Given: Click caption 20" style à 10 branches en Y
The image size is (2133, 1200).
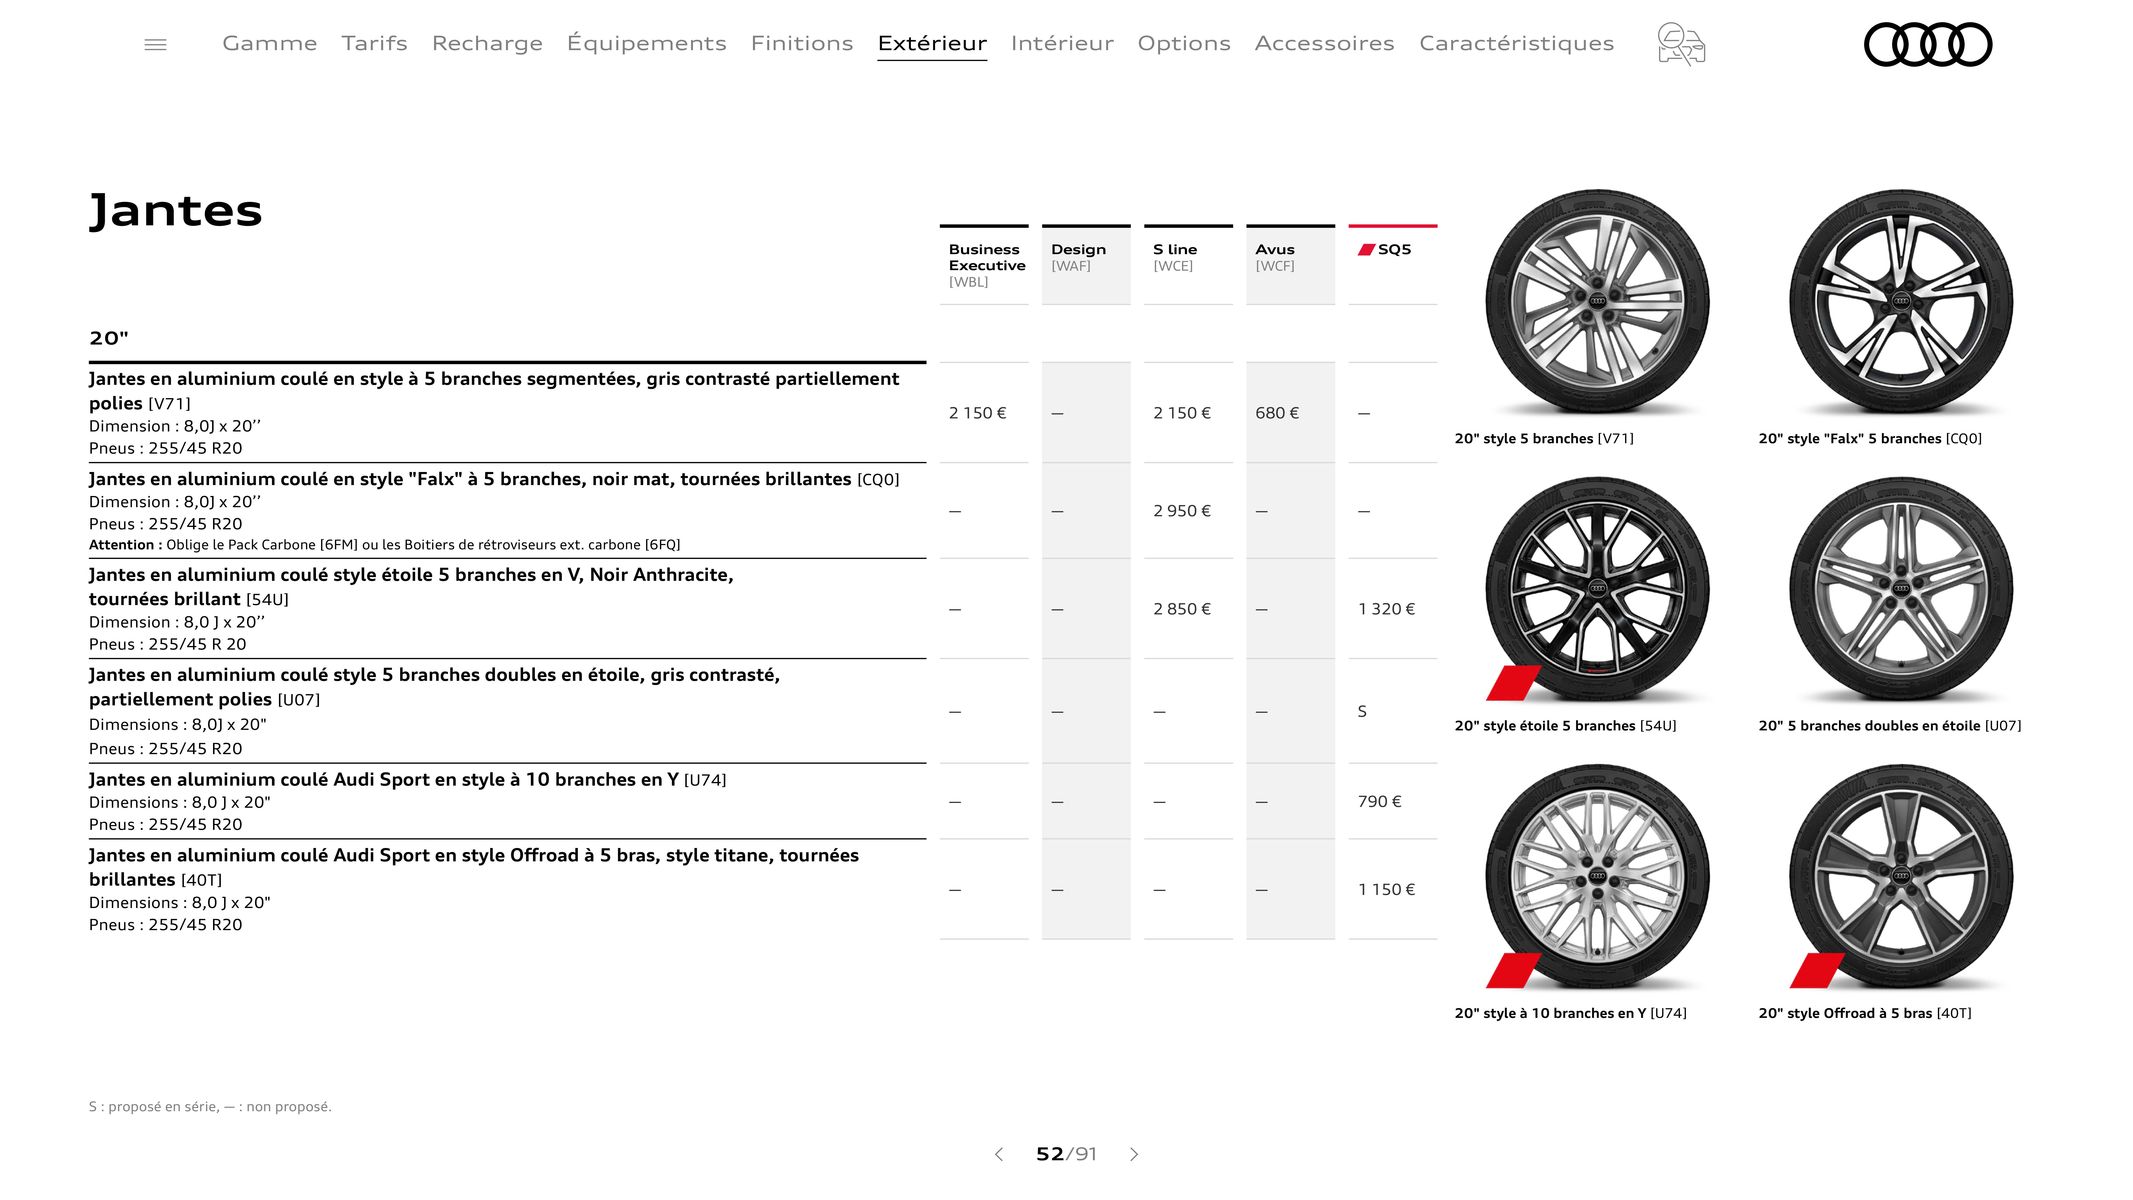Looking at the screenshot, I should tap(1570, 1014).
